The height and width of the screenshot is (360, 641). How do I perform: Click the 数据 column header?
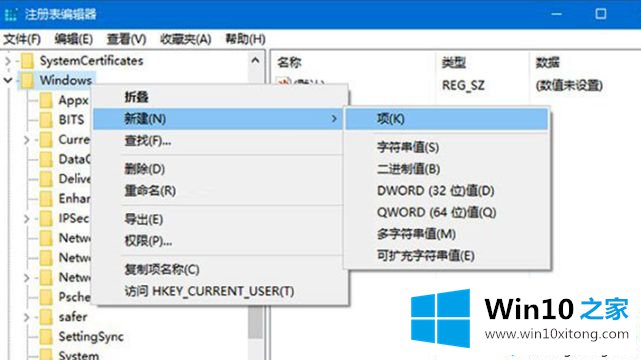pos(585,63)
